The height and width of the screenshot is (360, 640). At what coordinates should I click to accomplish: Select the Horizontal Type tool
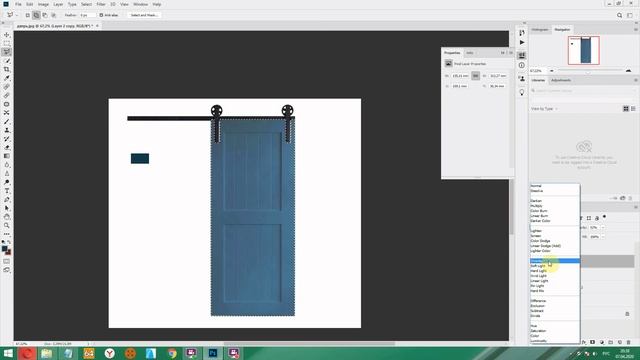pyautogui.click(x=7, y=191)
